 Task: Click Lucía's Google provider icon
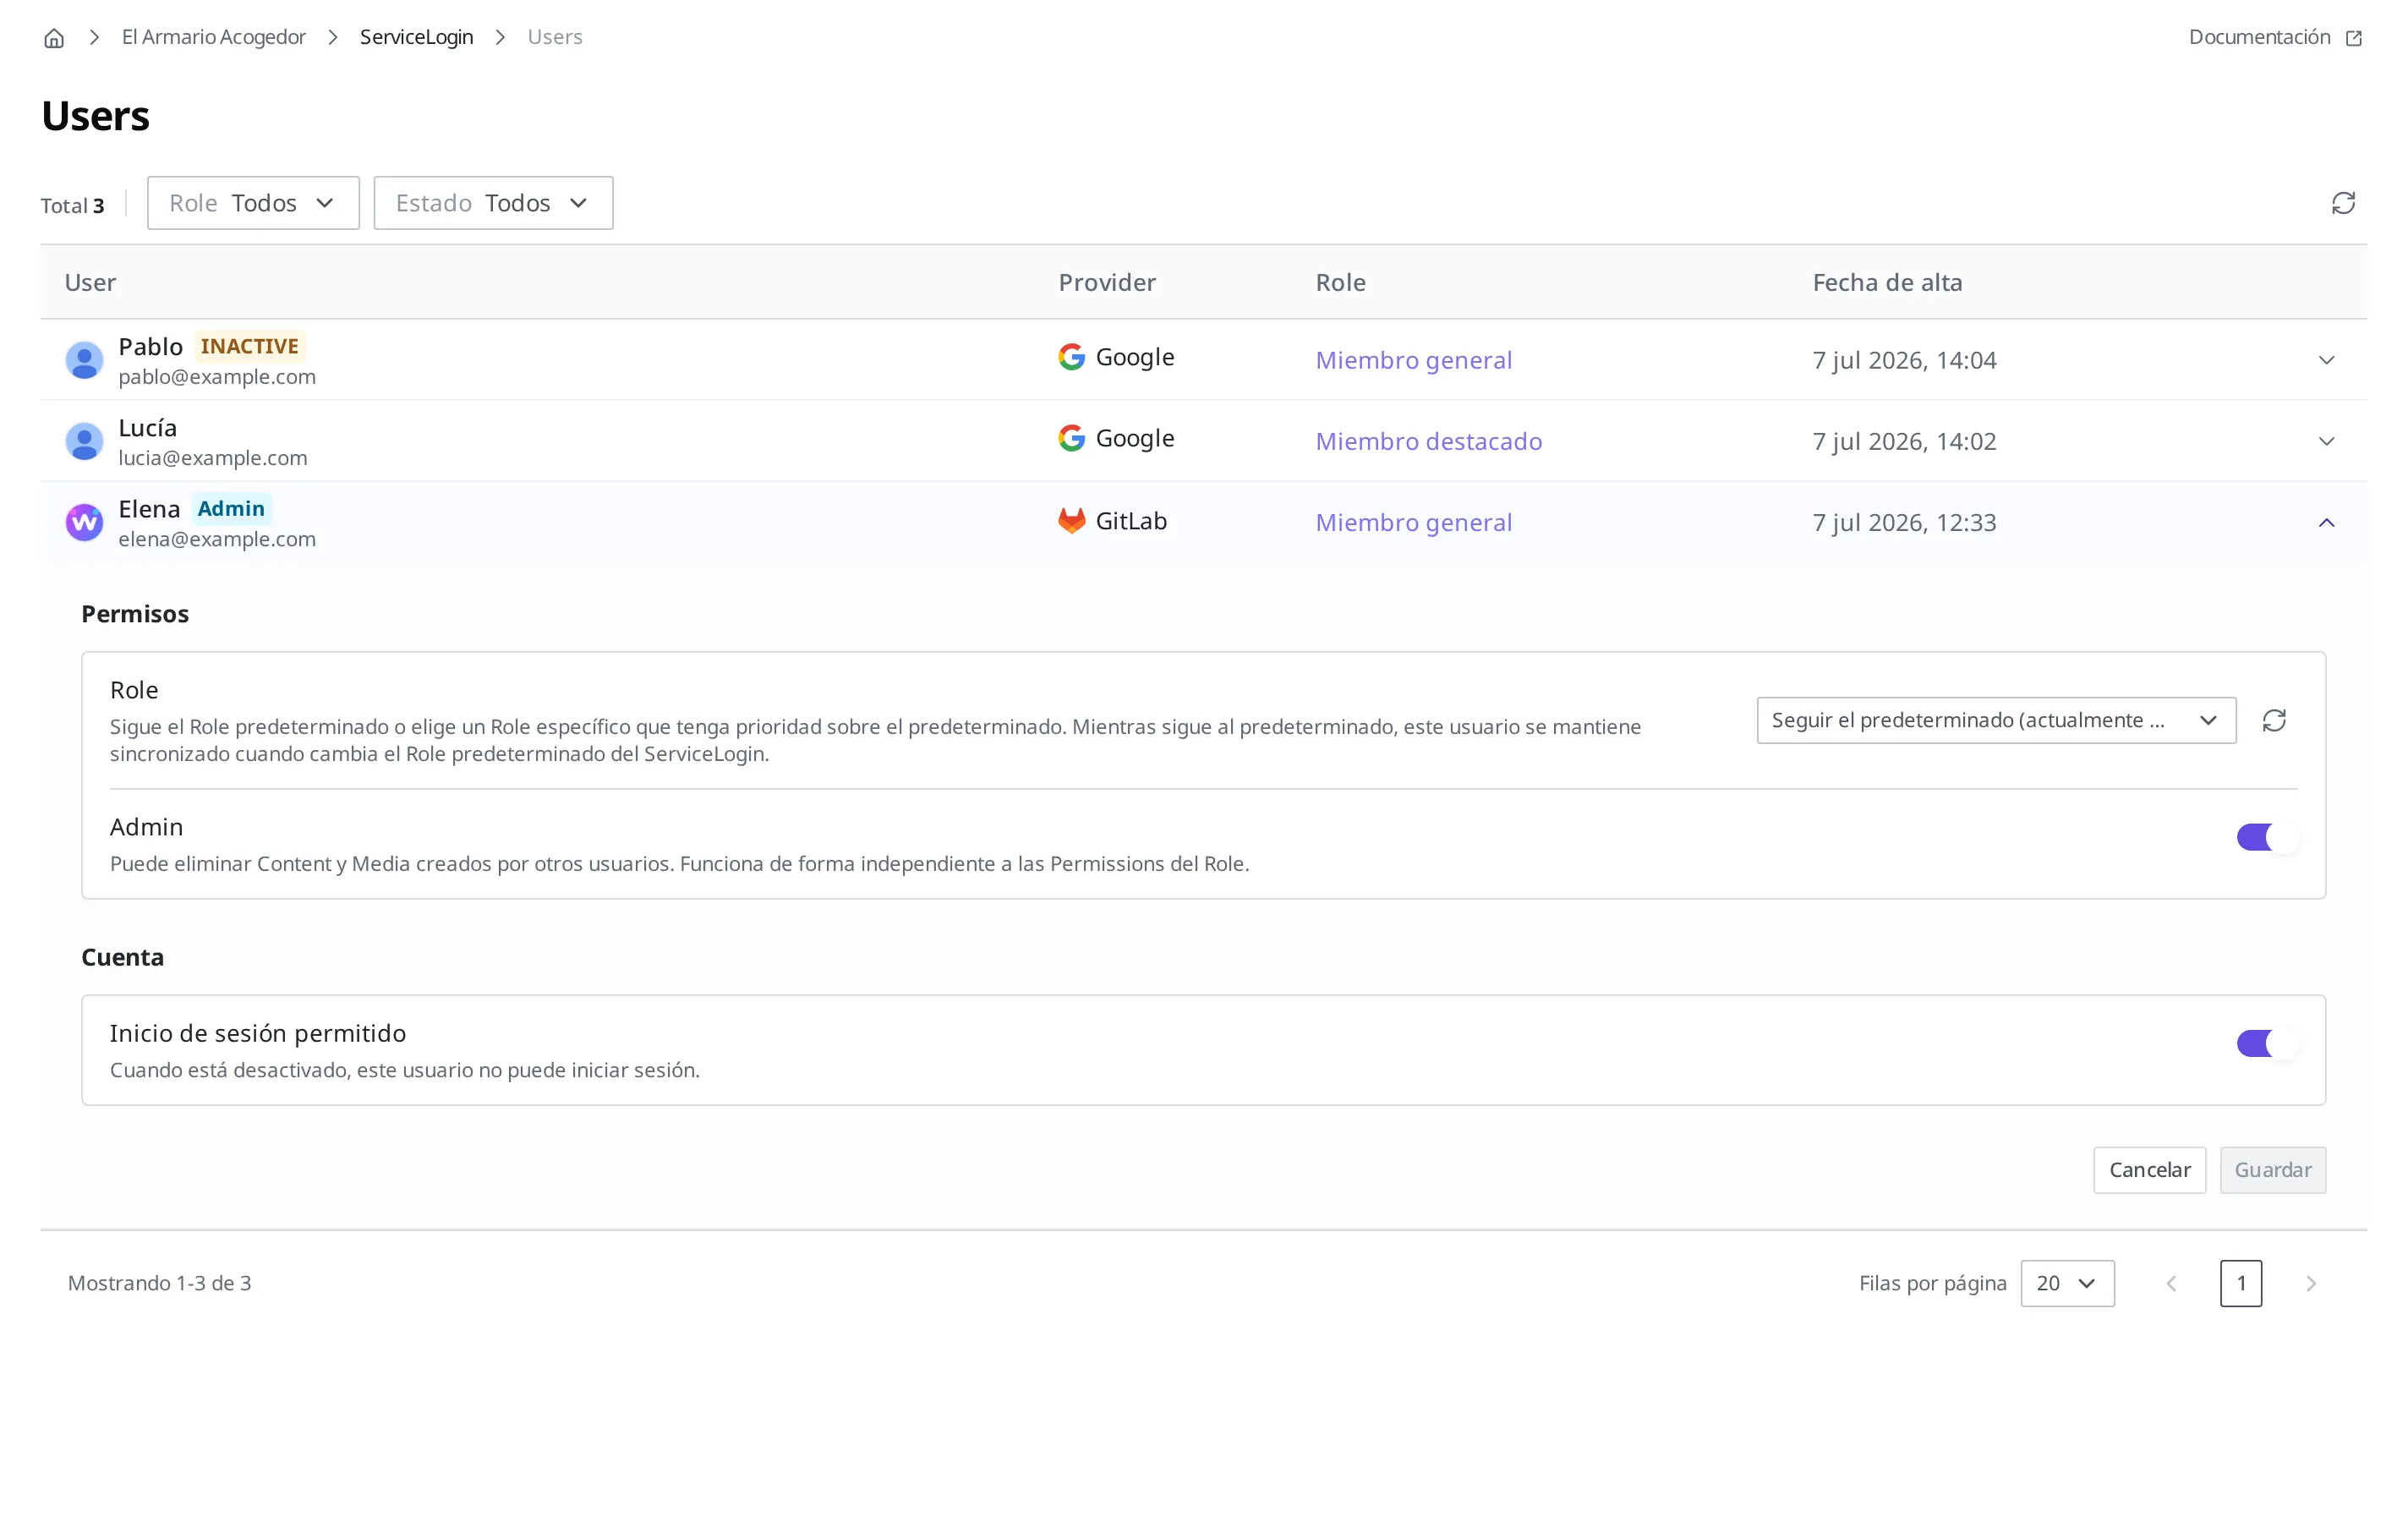click(x=1071, y=438)
